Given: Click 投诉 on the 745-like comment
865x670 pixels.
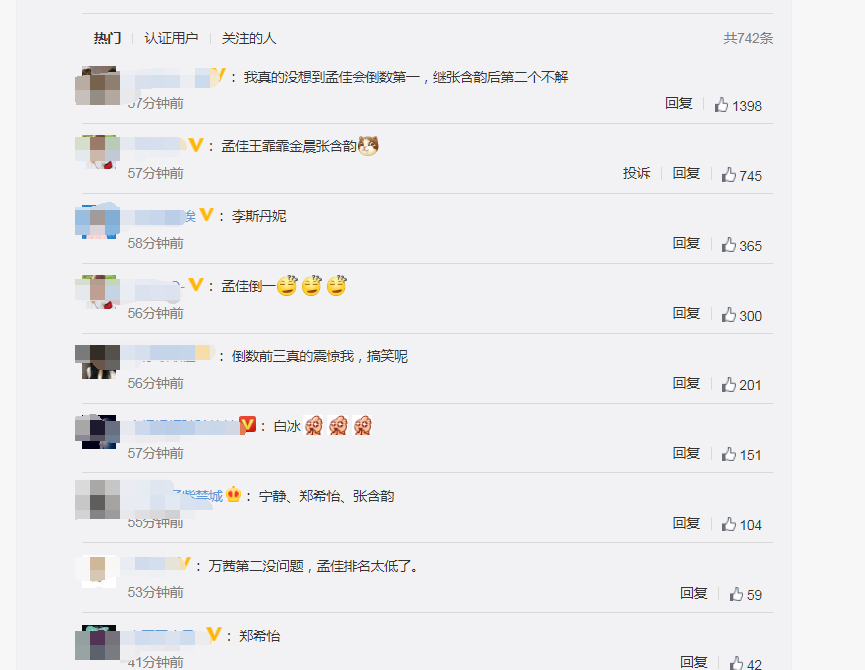Looking at the screenshot, I should click(637, 173).
